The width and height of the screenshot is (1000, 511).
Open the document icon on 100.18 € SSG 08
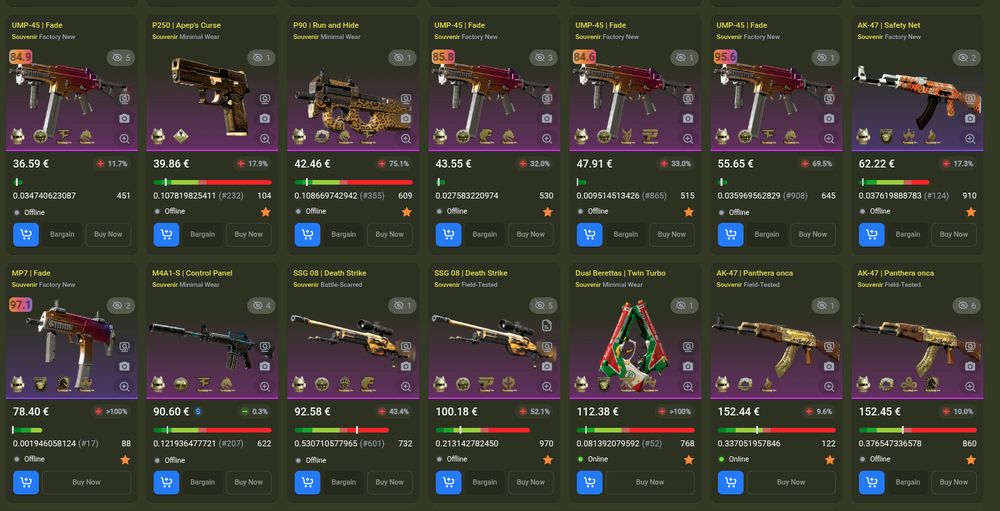(x=547, y=326)
